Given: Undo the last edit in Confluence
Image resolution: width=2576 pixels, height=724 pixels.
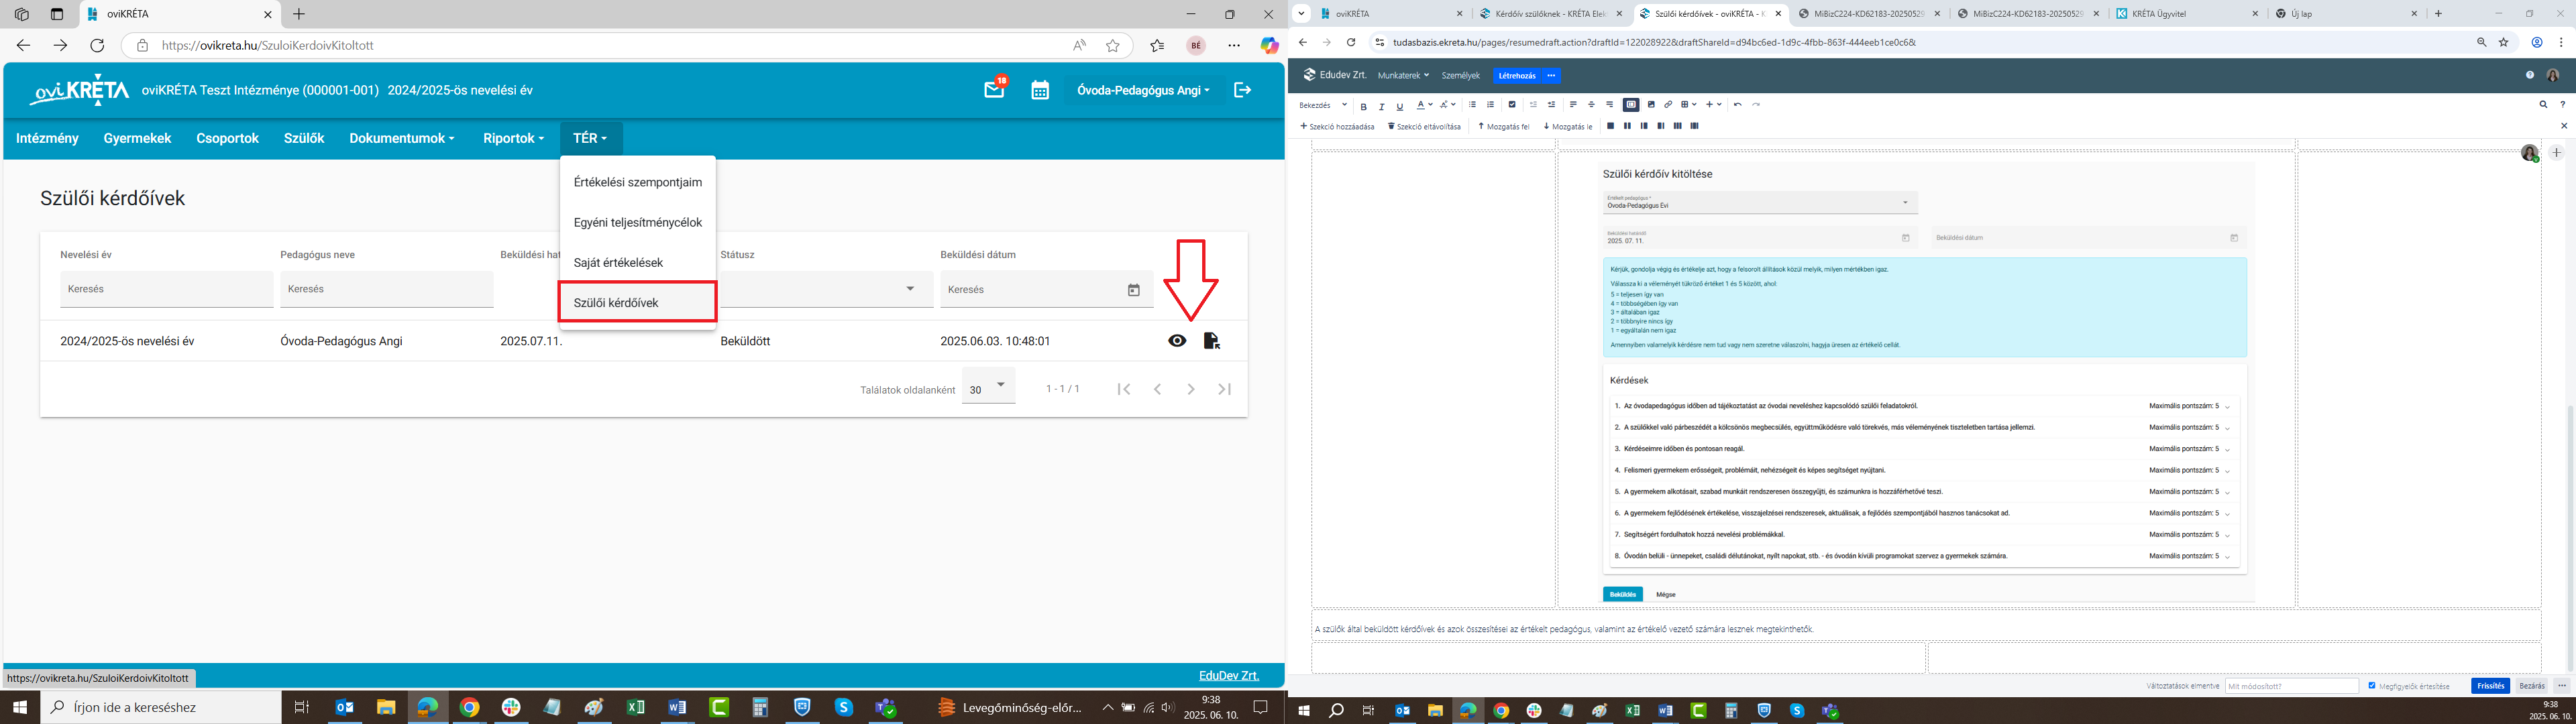Looking at the screenshot, I should coord(1738,105).
